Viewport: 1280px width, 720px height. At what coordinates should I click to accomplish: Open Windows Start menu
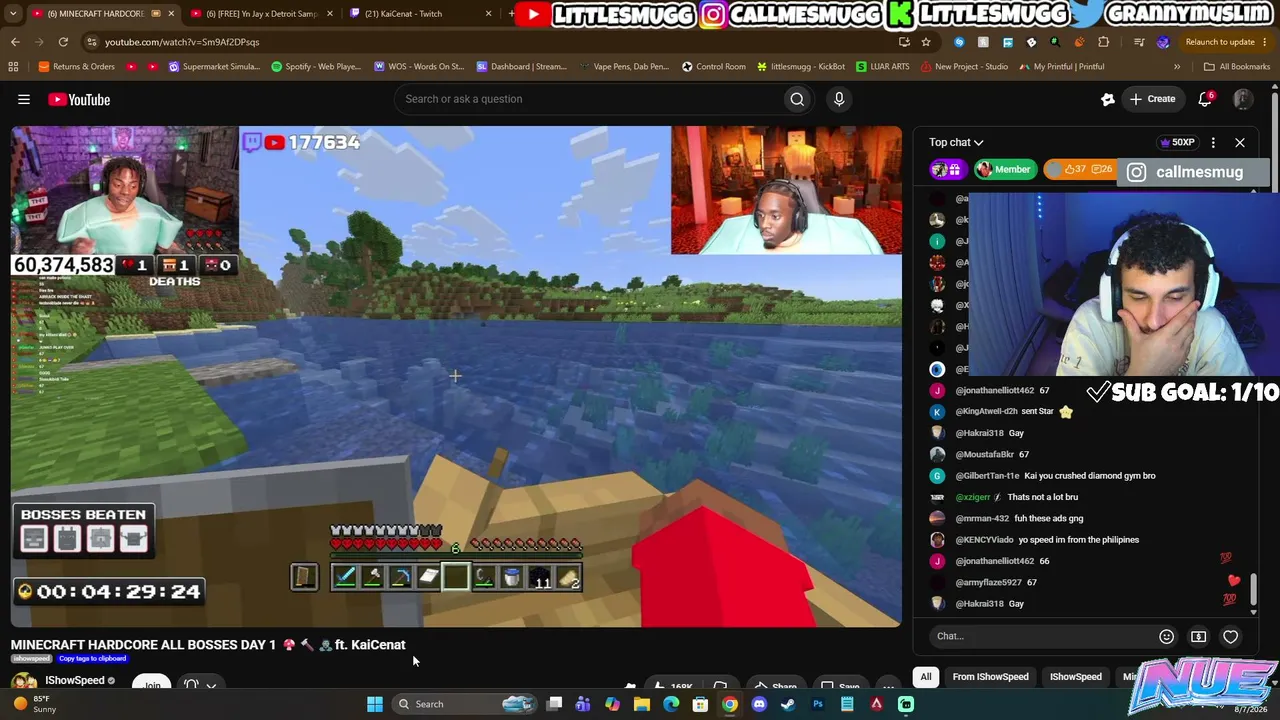tap(375, 704)
